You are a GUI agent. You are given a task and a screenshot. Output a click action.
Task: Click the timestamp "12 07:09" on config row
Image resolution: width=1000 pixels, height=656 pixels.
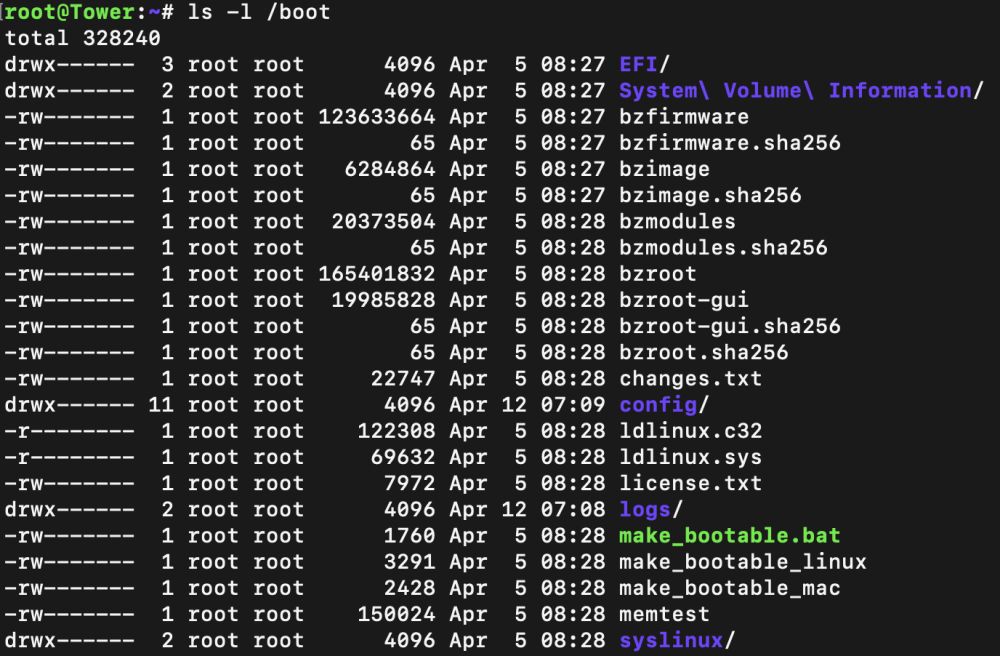coord(553,404)
